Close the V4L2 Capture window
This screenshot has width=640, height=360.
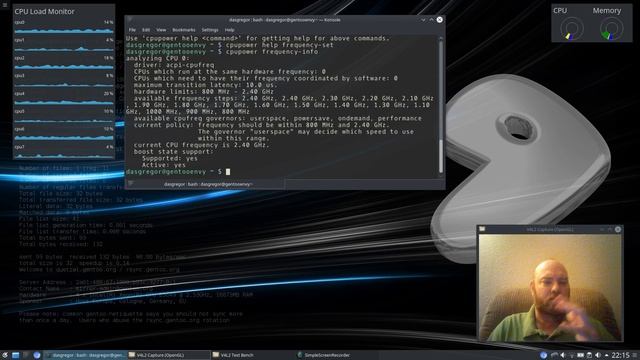pos(618,229)
